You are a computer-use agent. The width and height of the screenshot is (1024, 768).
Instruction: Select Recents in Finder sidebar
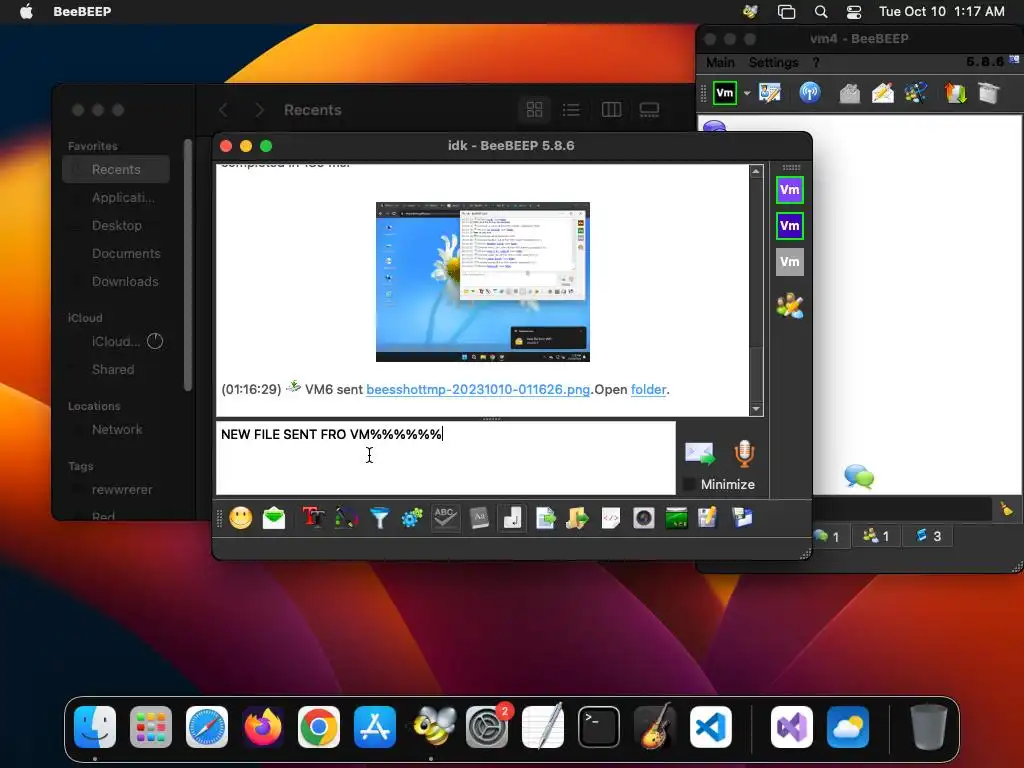[116, 170]
